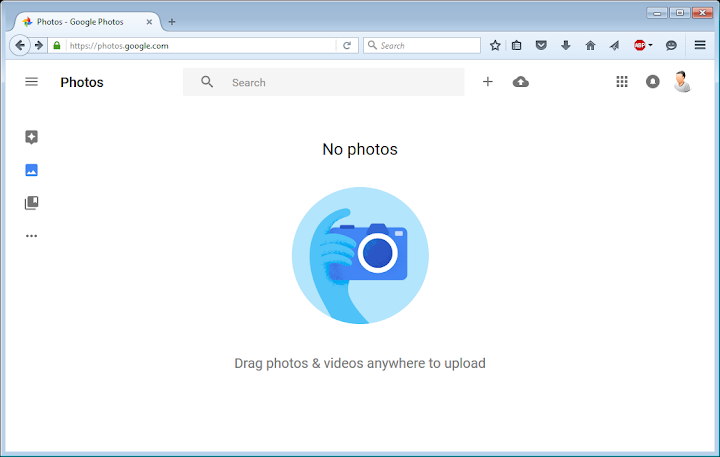Screen dimensions: 720x457
Task: Open the Firefox hamburger menu
Action: (700, 45)
